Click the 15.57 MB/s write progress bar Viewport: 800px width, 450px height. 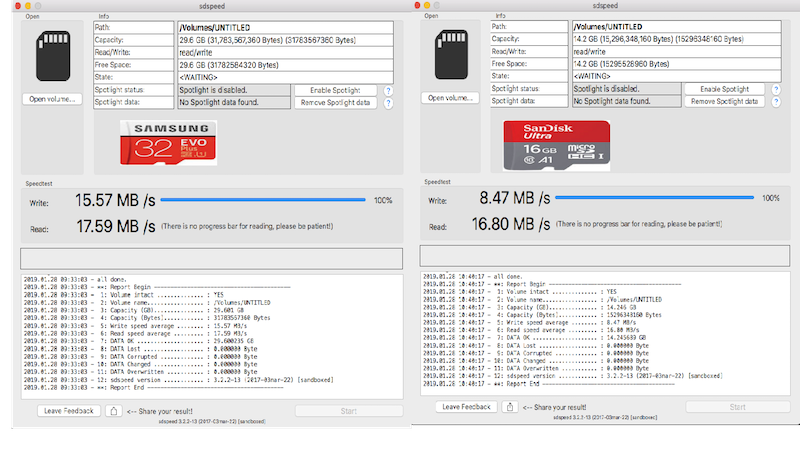264,200
